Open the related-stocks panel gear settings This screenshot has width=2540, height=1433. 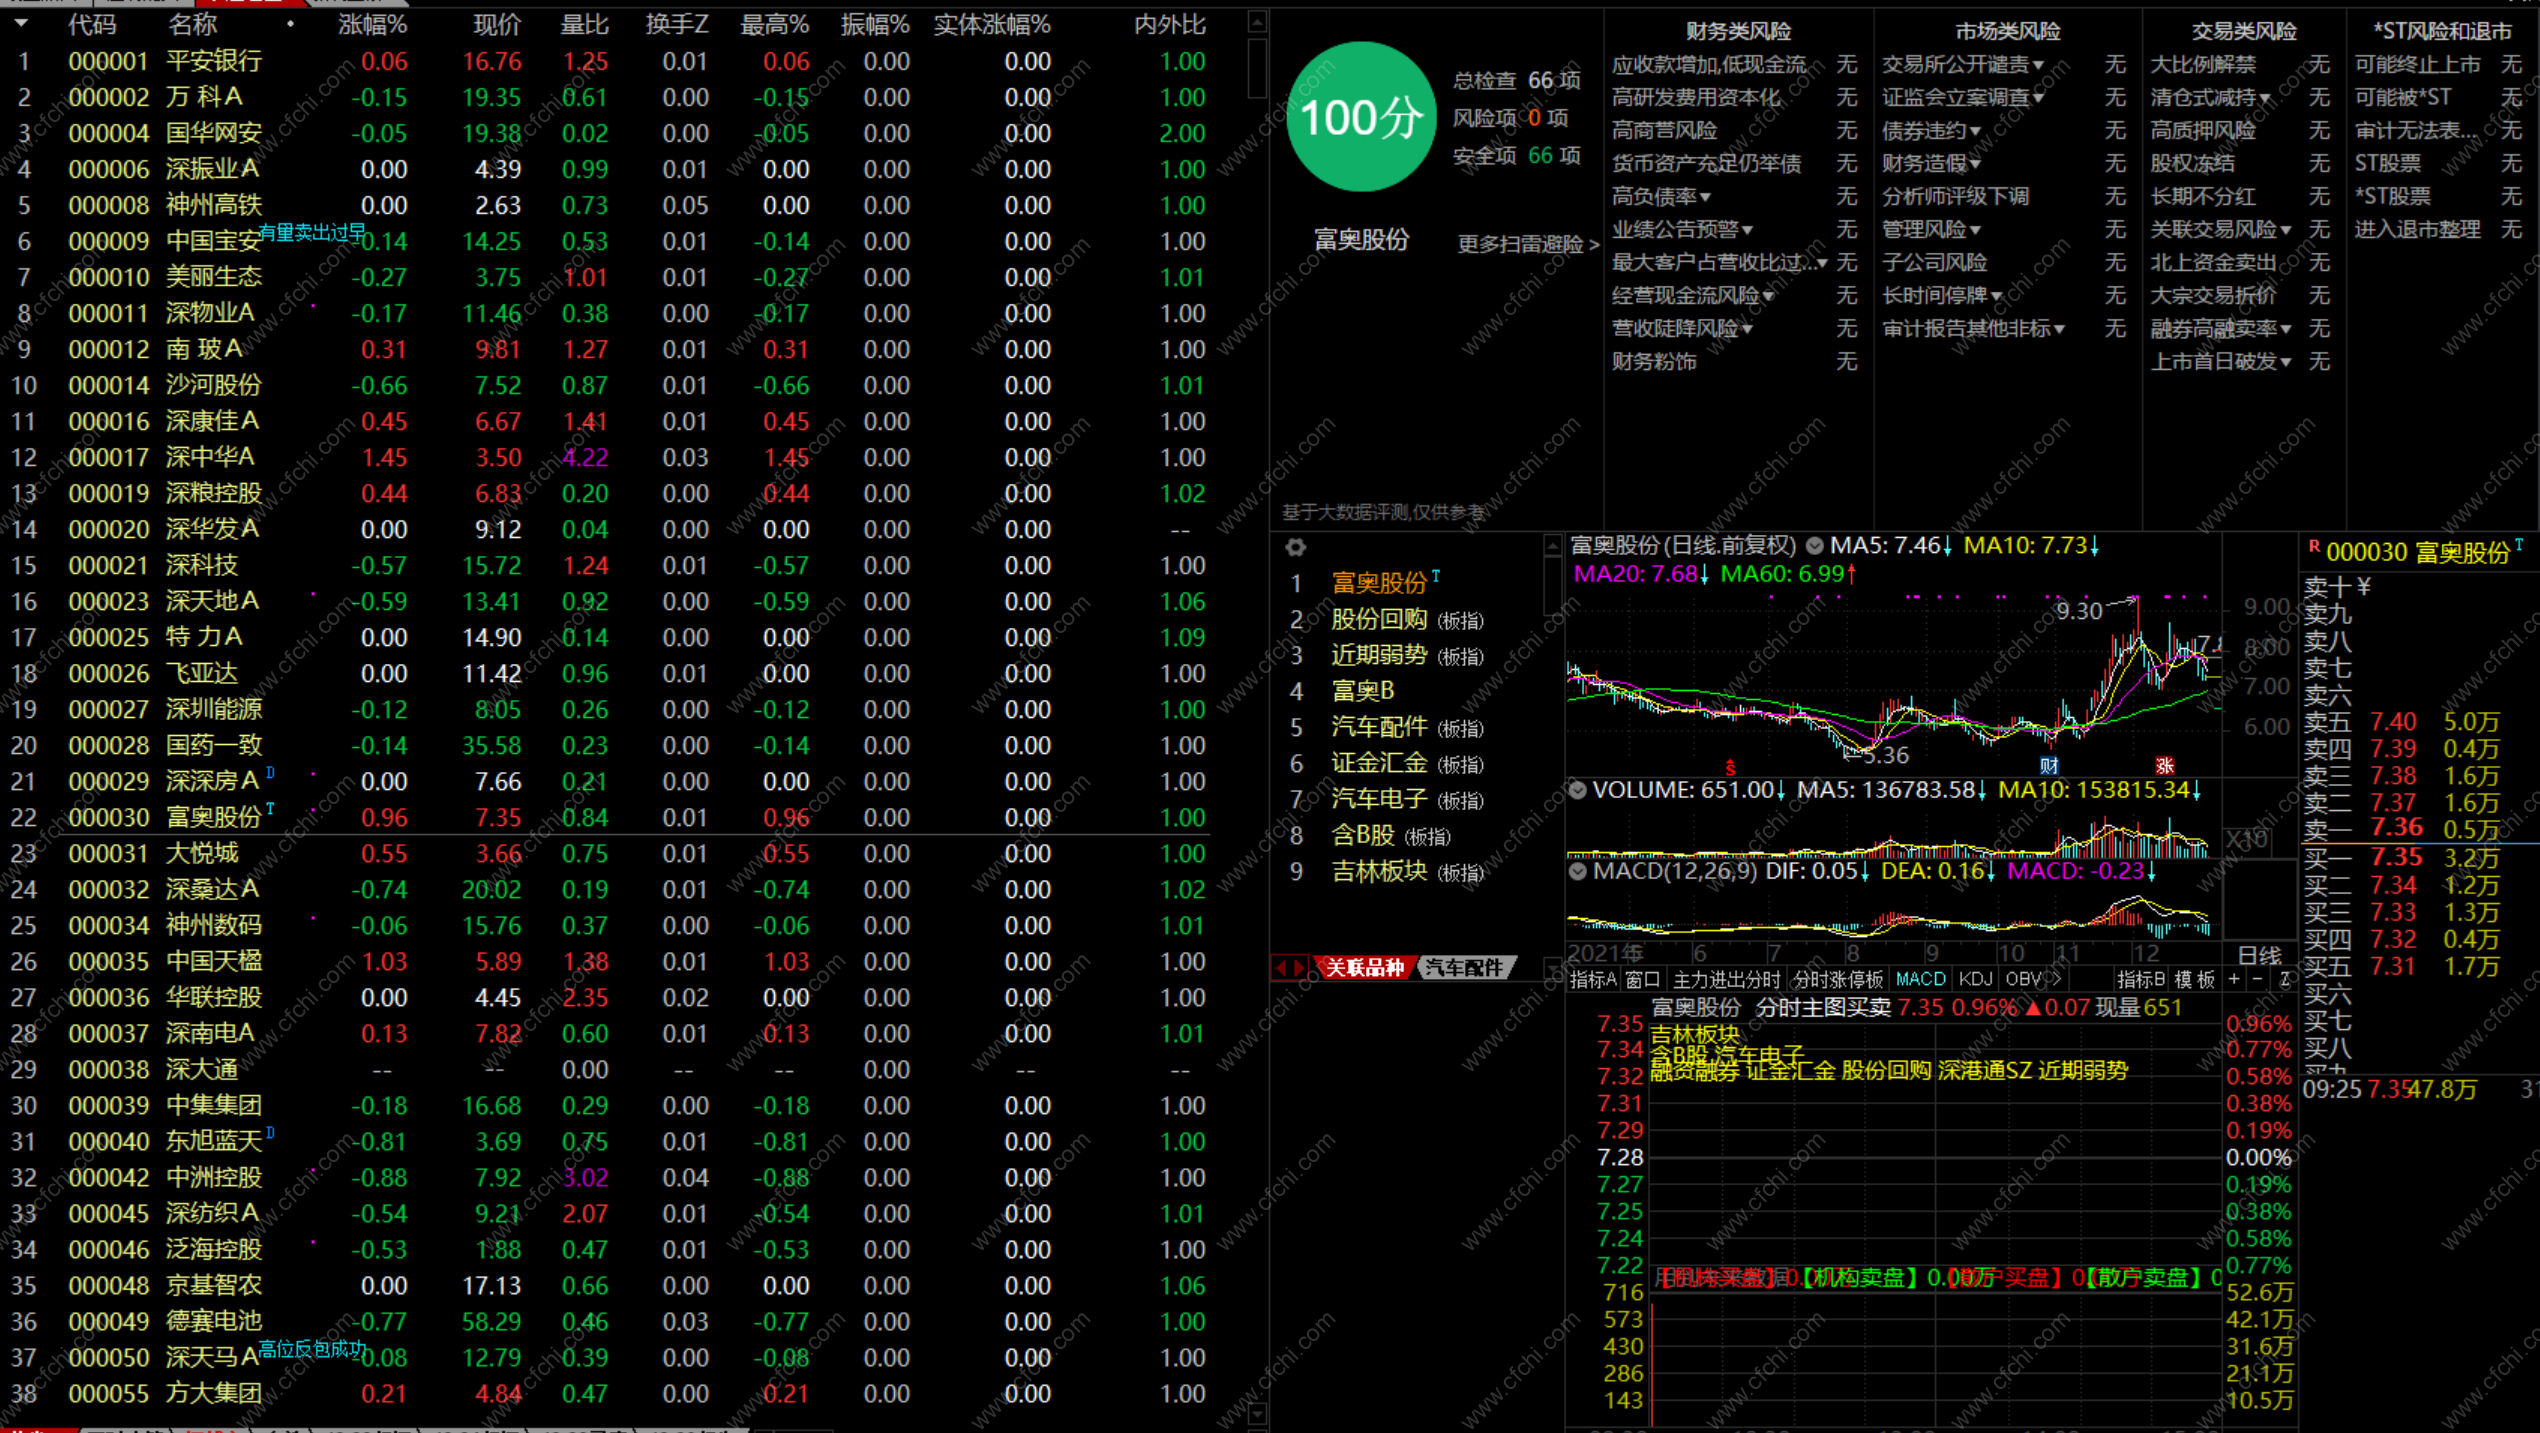1295,547
